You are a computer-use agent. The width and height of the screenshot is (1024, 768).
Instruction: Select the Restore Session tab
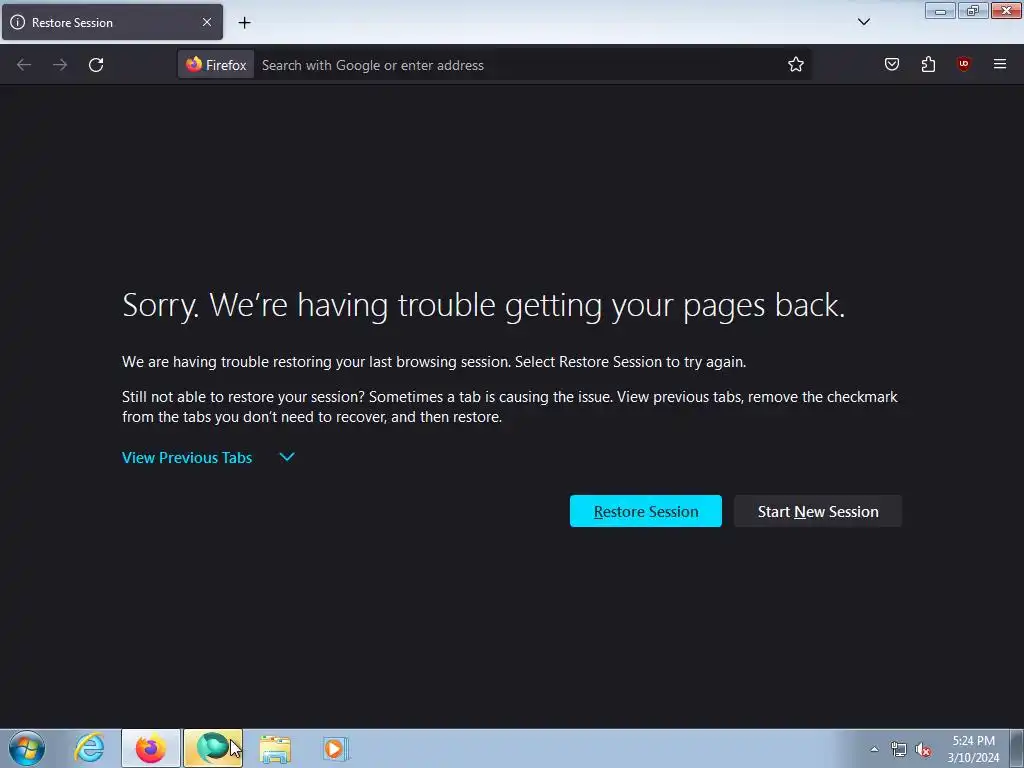coord(112,22)
